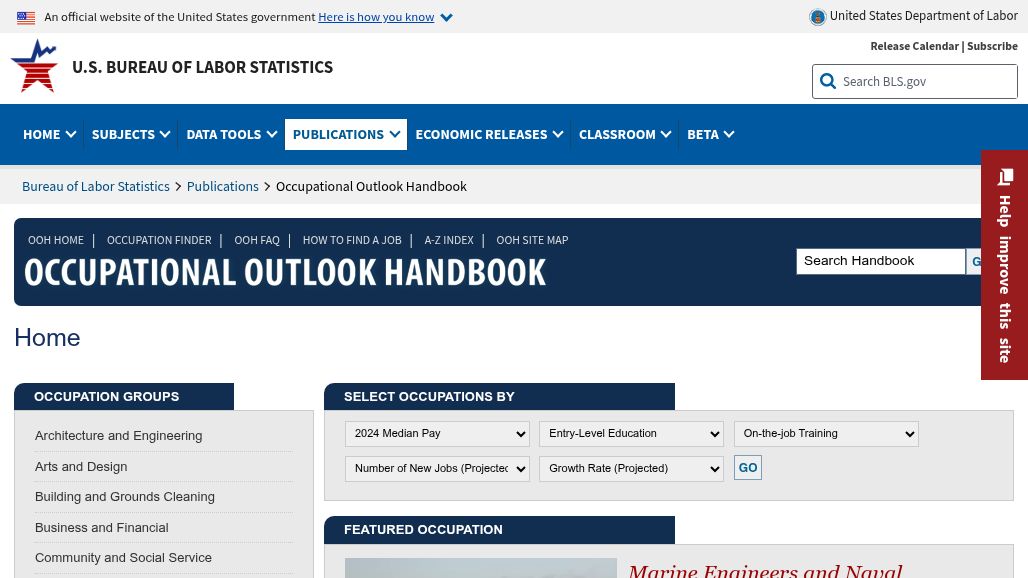Click the Subscribe link
The image size is (1028, 578).
pyautogui.click(x=992, y=46)
